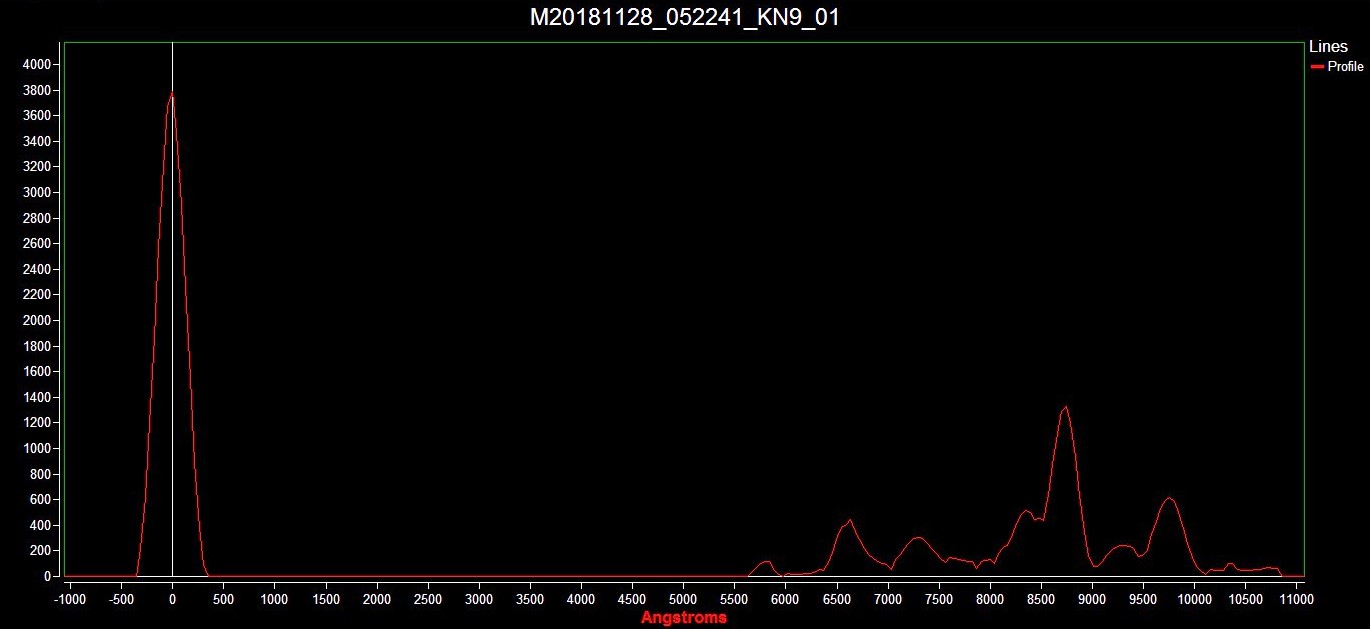The width and height of the screenshot is (1370, 629).
Task: Click the 2000 y-axis tick label
Action: tap(35, 320)
